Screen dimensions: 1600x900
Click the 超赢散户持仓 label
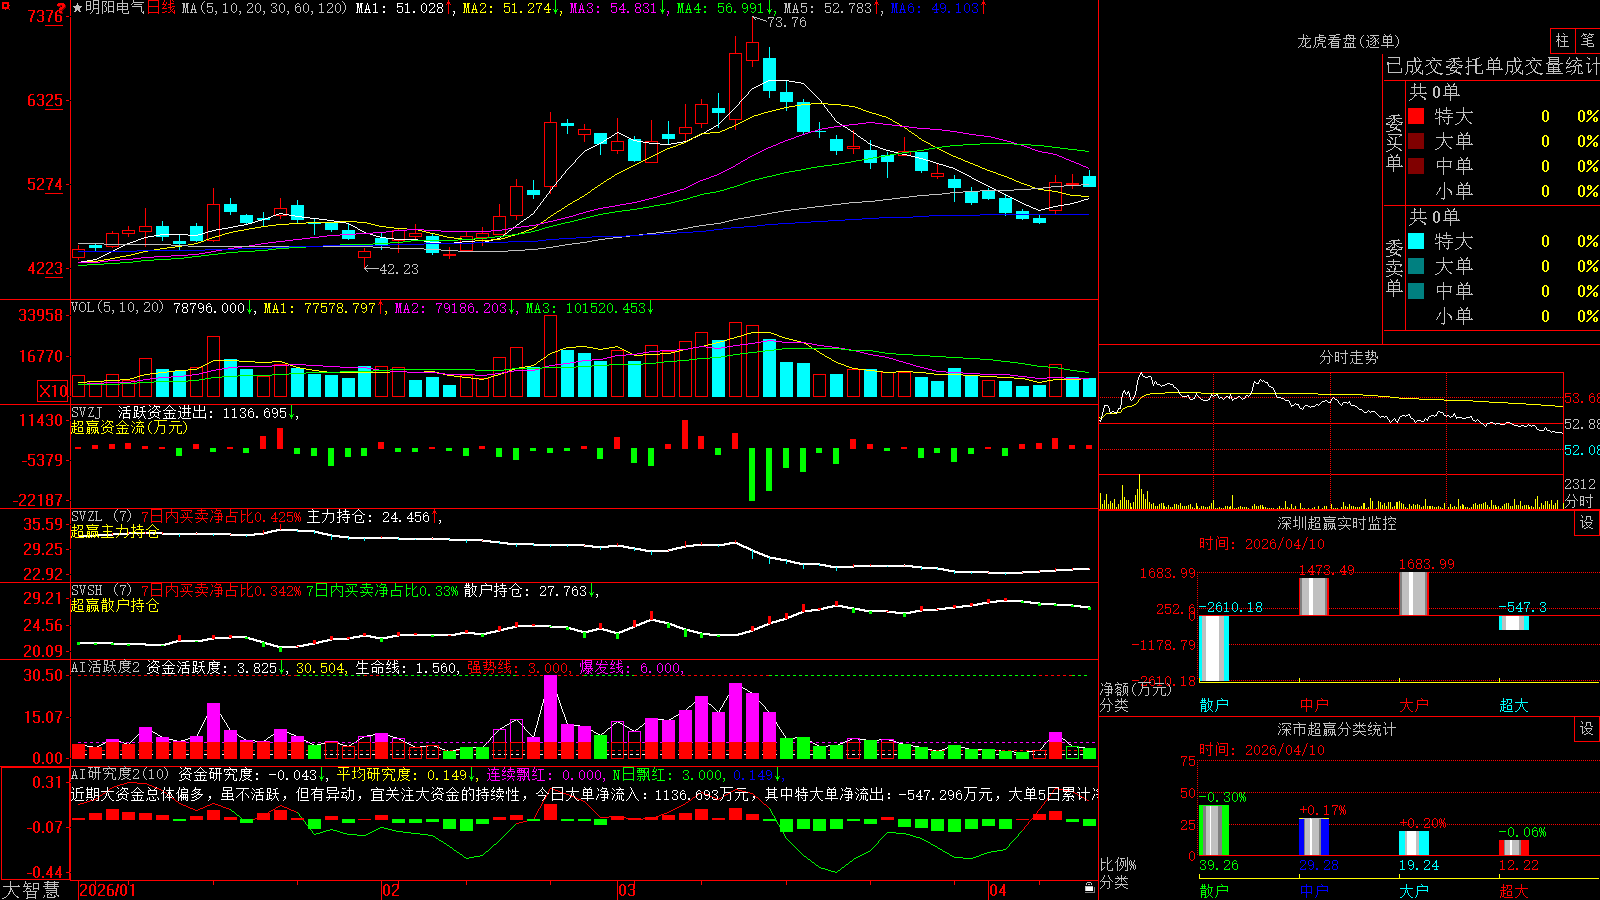115,605
